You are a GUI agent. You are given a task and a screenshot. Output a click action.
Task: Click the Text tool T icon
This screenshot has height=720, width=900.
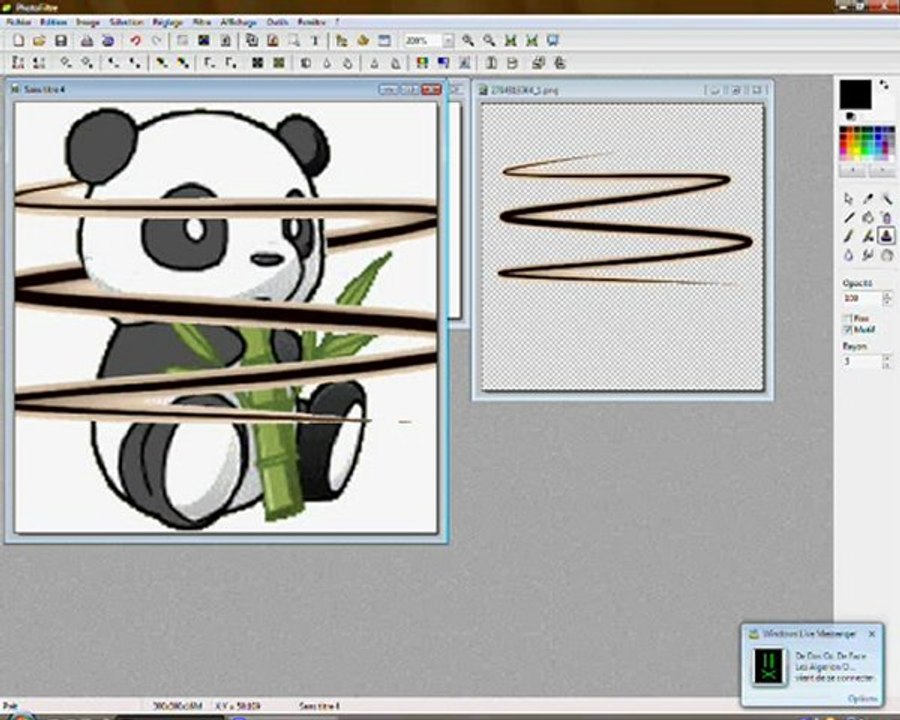315,41
